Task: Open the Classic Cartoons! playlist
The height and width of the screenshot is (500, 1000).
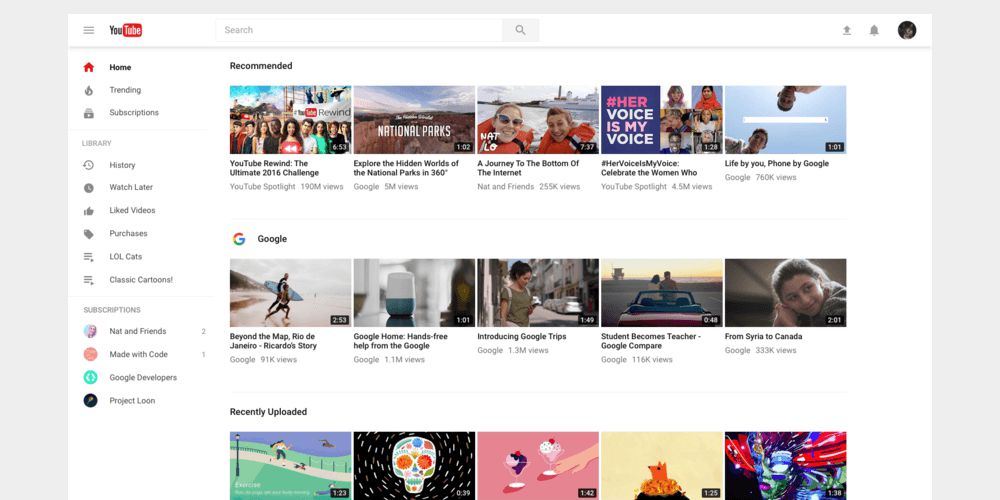Action: tap(141, 279)
